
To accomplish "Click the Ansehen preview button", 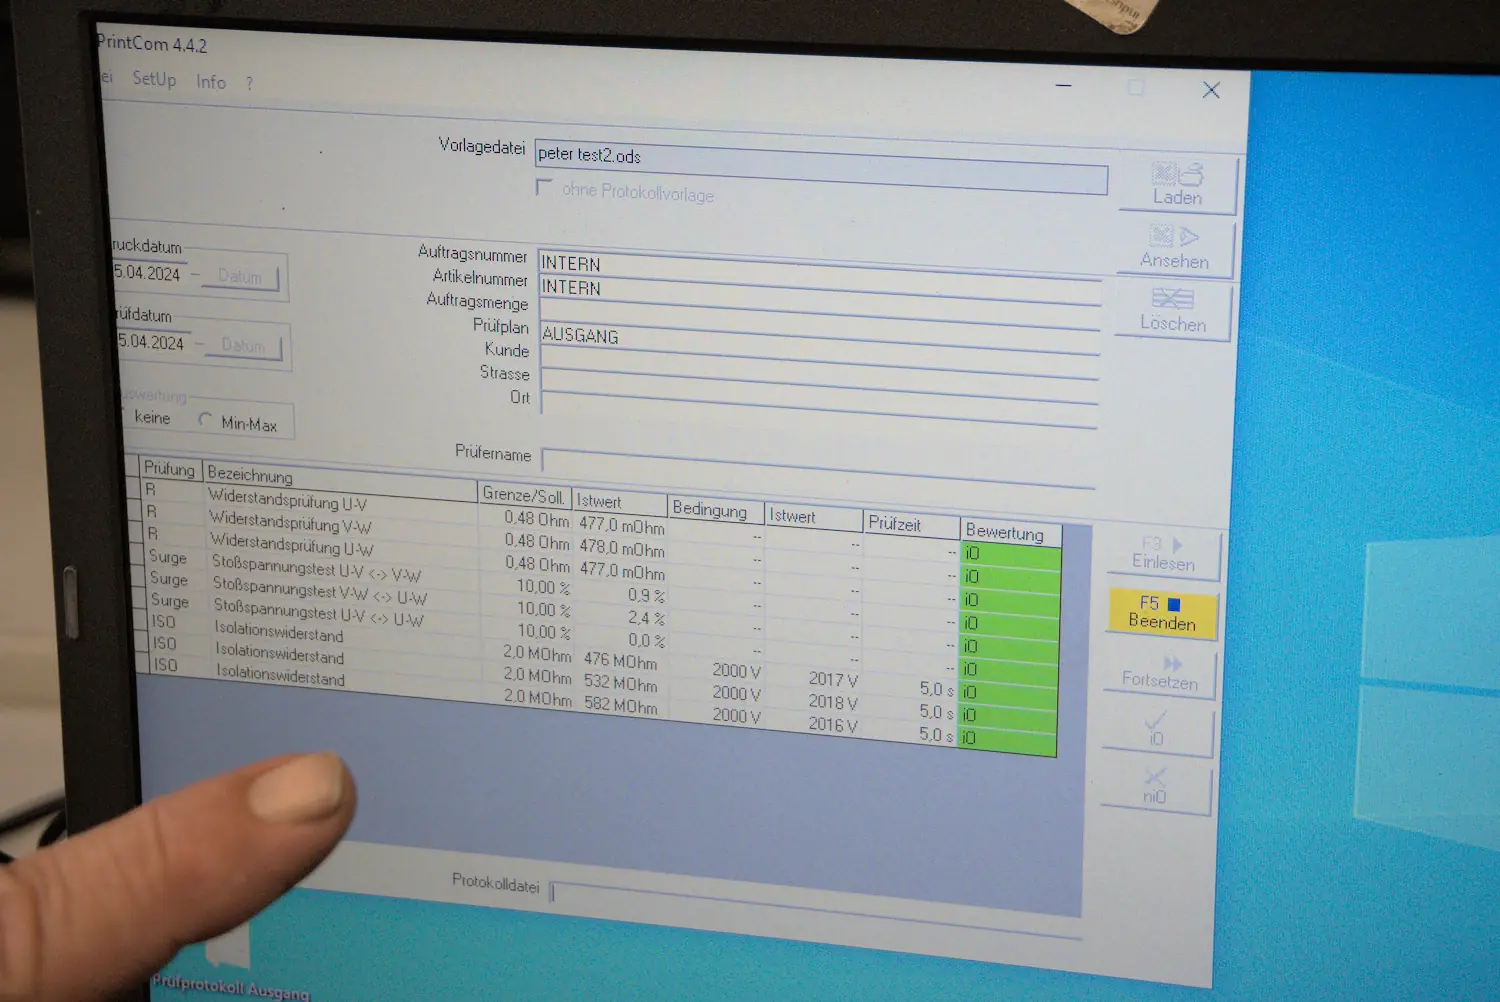I will click(x=1175, y=248).
